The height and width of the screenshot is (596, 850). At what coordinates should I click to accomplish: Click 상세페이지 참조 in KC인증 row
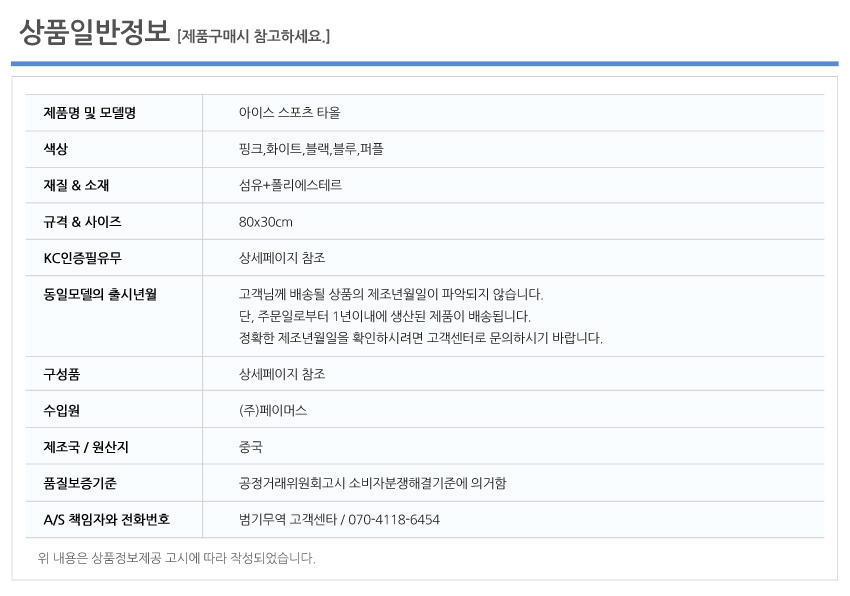pos(282,258)
